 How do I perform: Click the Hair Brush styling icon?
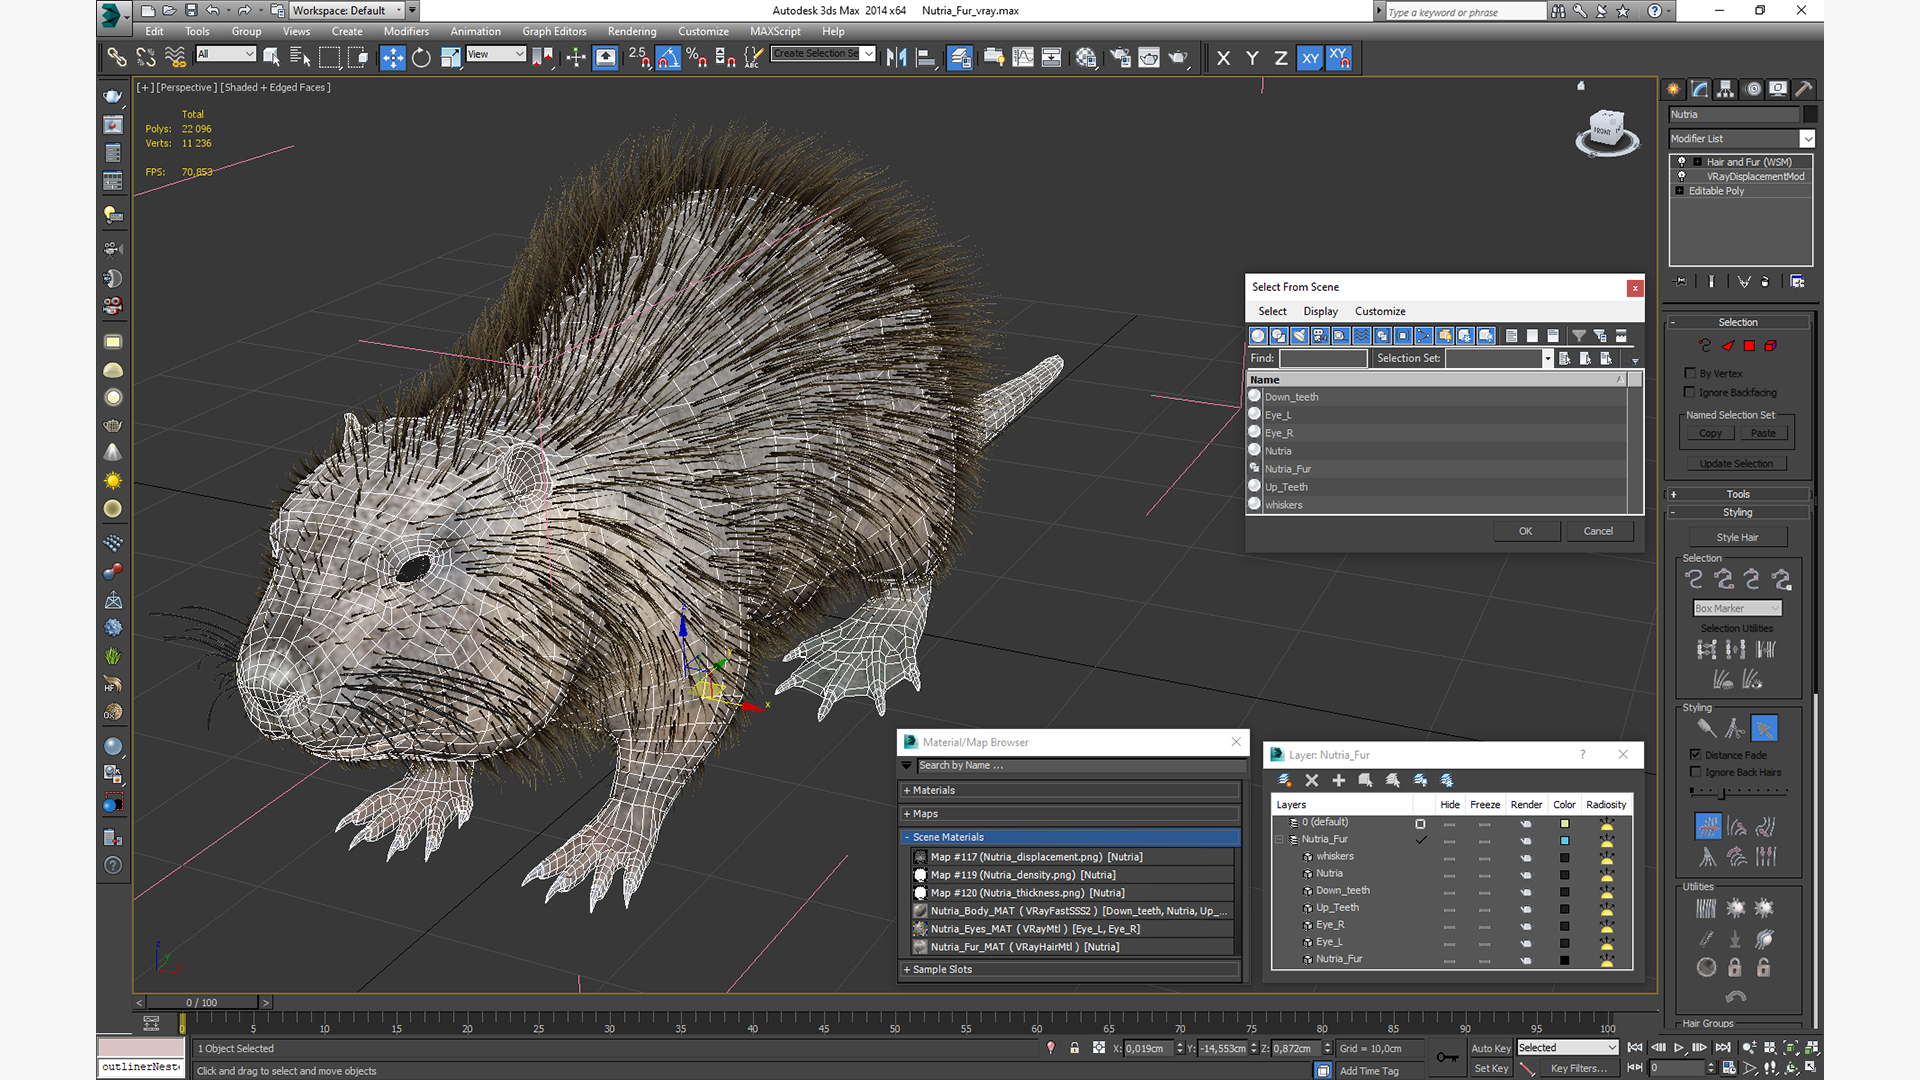(1706, 729)
